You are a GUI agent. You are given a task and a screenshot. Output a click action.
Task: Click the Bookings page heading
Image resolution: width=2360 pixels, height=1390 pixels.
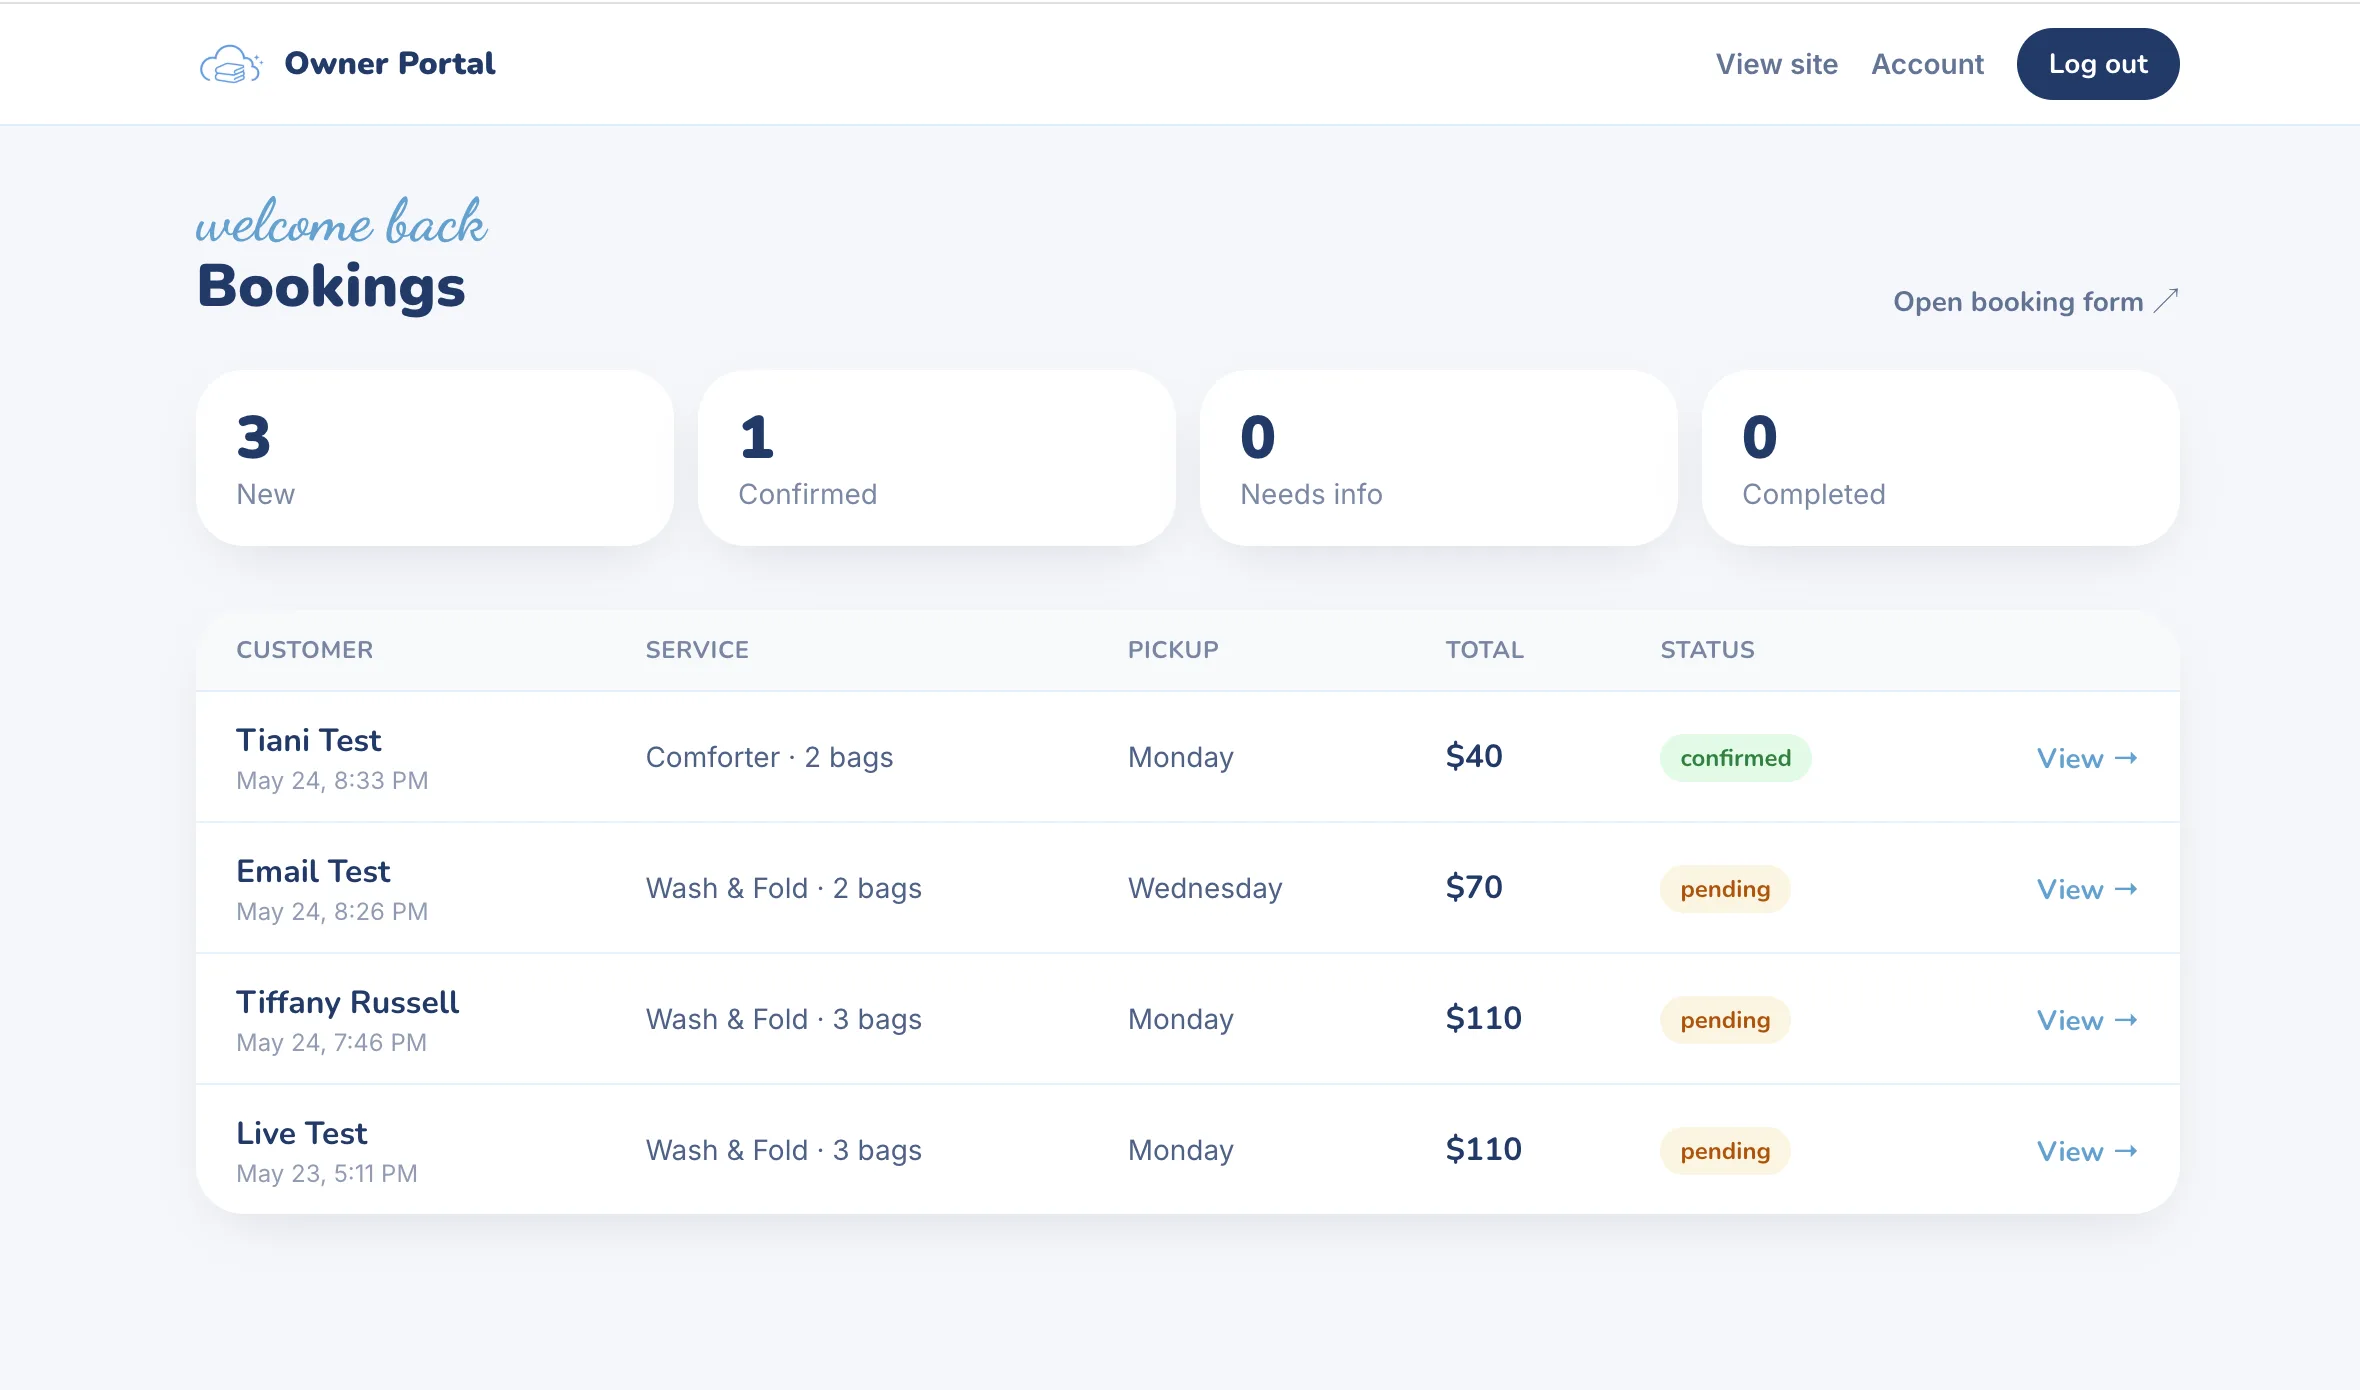331,286
